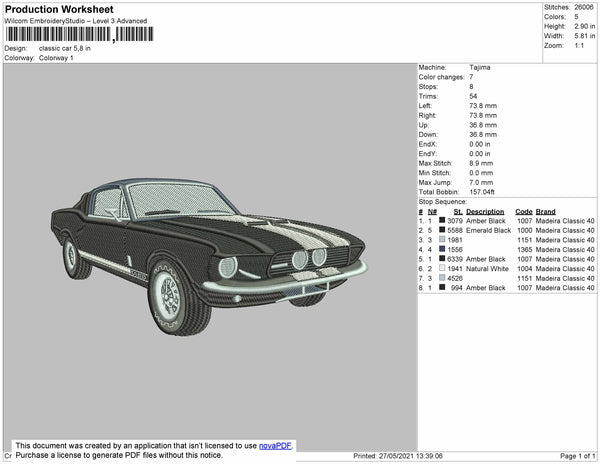Viewport: 600px width, 464px height.
Task: Click the Page 1 of 1 footer text
Action: tap(574, 456)
